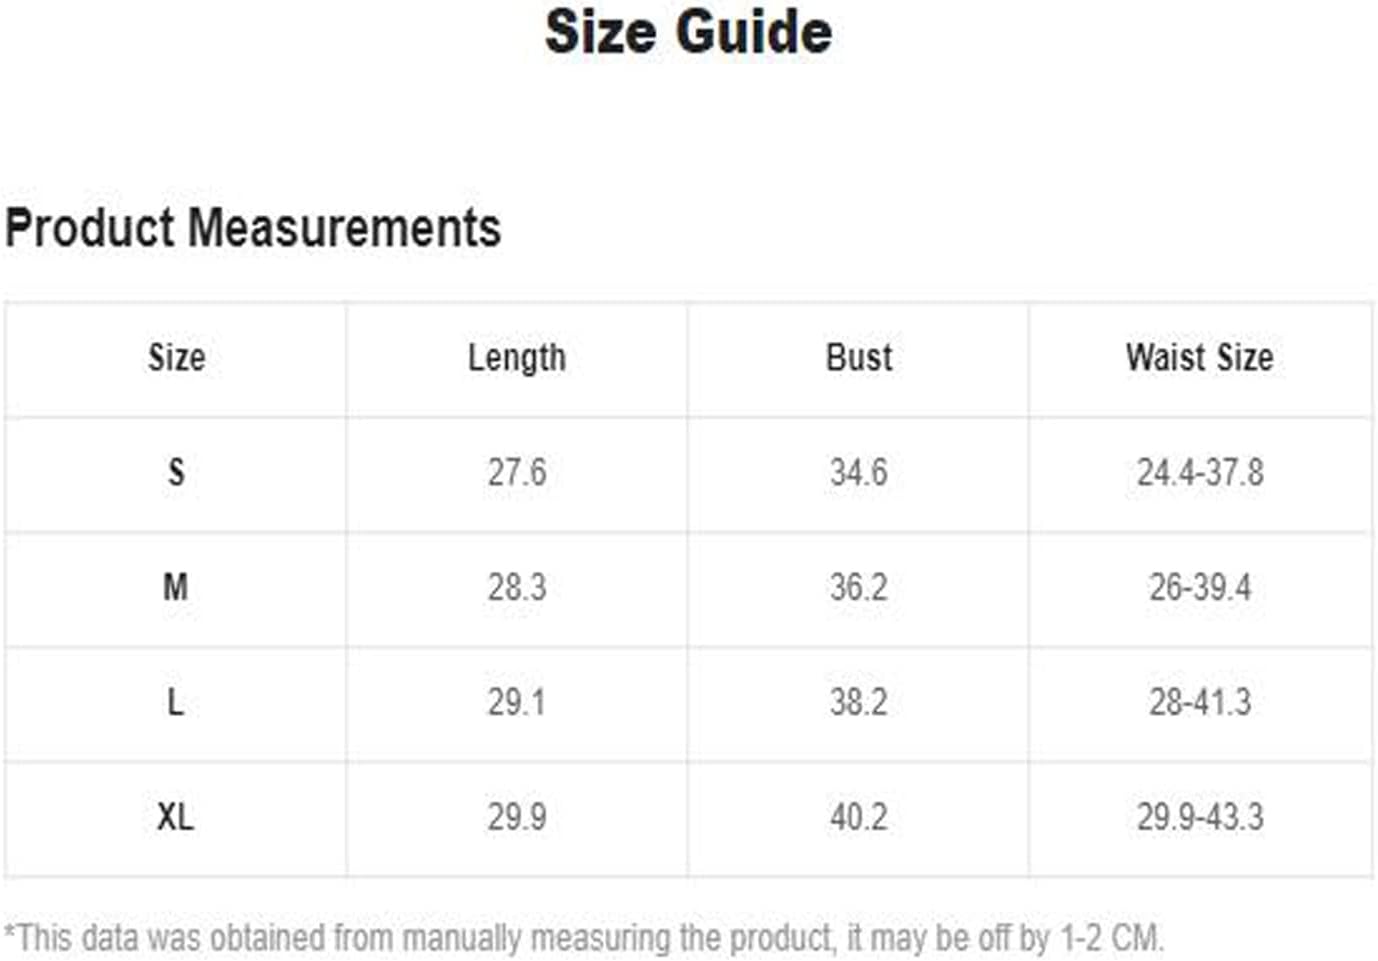Click the 36.2 bust cell
The height and width of the screenshot is (961, 1378).
tap(859, 587)
